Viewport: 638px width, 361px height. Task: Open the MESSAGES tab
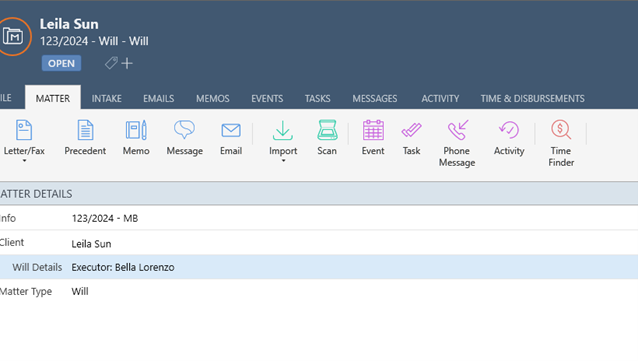[375, 98]
